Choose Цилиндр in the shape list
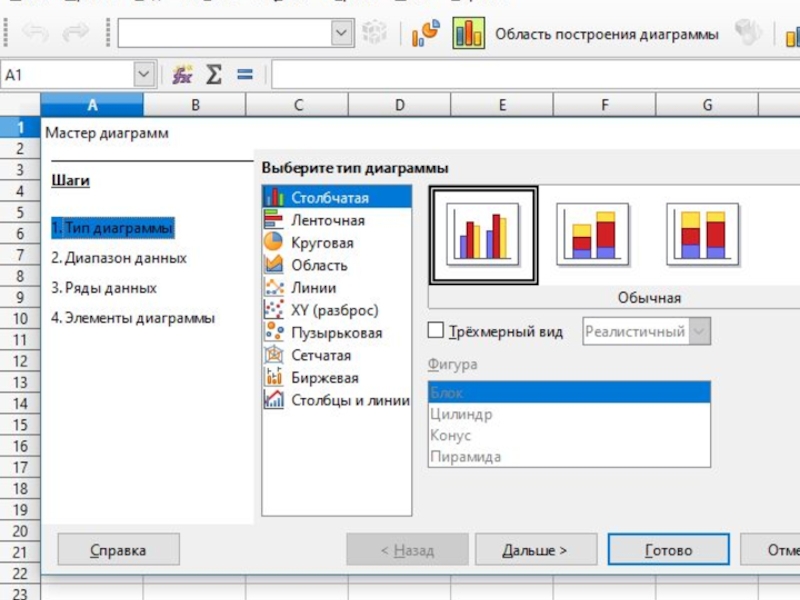Image resolution: width=800 pixels, height=600 pixels. [461, 414]
